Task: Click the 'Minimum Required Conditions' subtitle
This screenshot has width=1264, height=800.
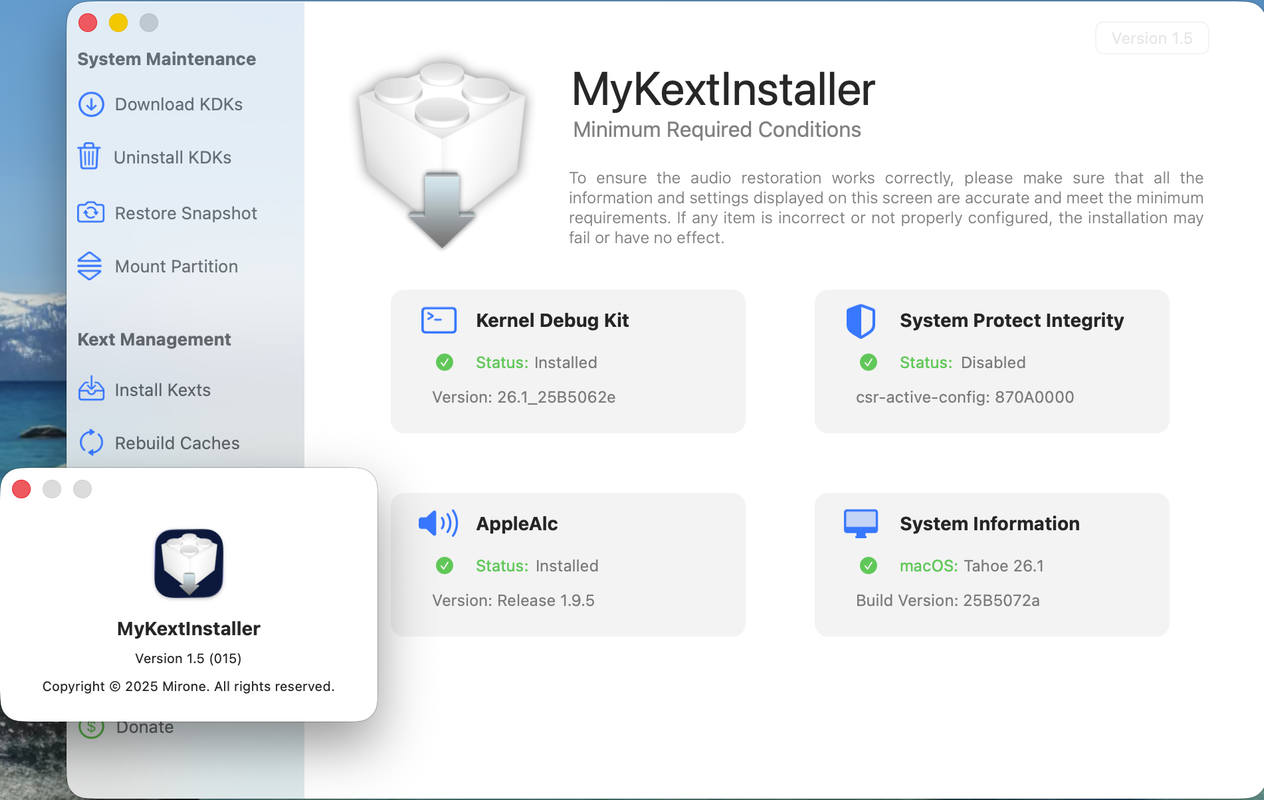Action: pos(717,130)
